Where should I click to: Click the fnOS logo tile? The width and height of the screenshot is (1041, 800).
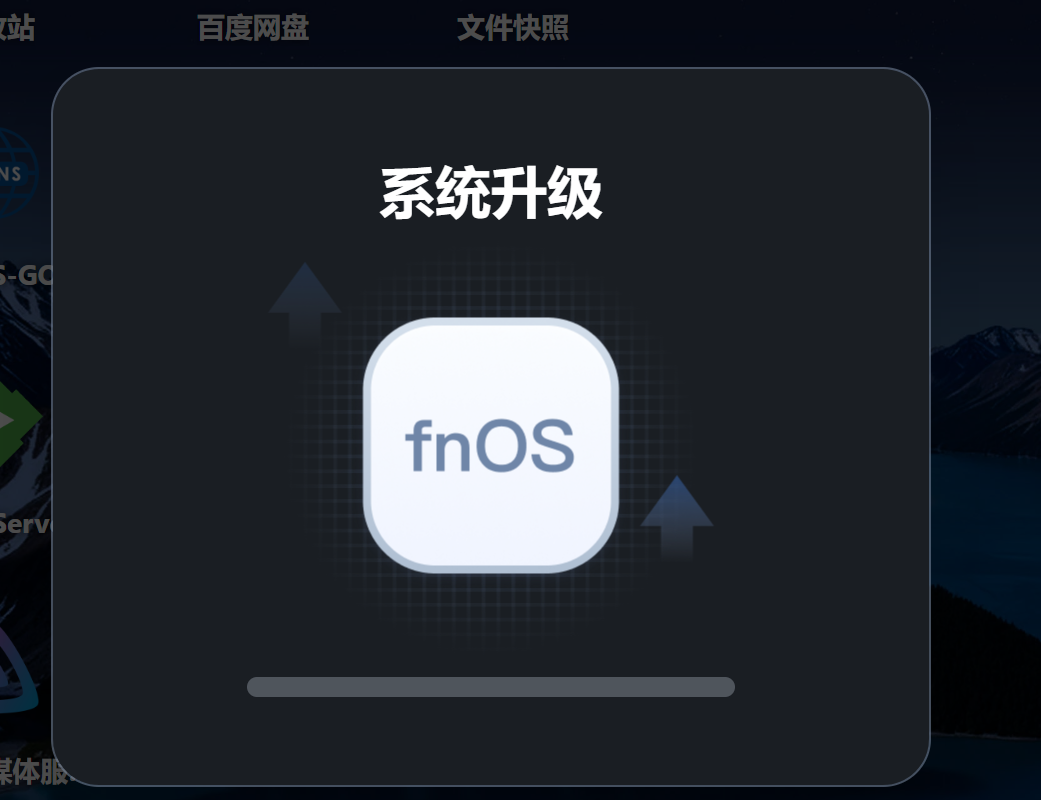tap(491, 445)
